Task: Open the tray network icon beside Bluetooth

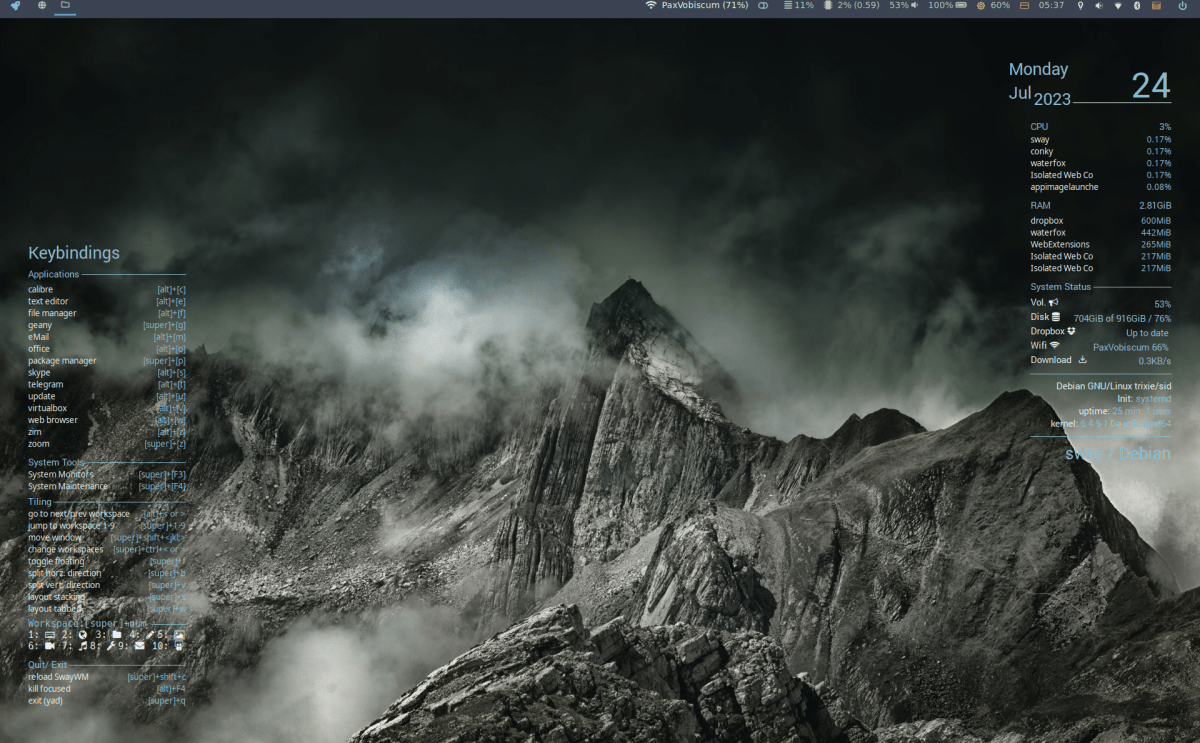Action: coord(1117,6)
